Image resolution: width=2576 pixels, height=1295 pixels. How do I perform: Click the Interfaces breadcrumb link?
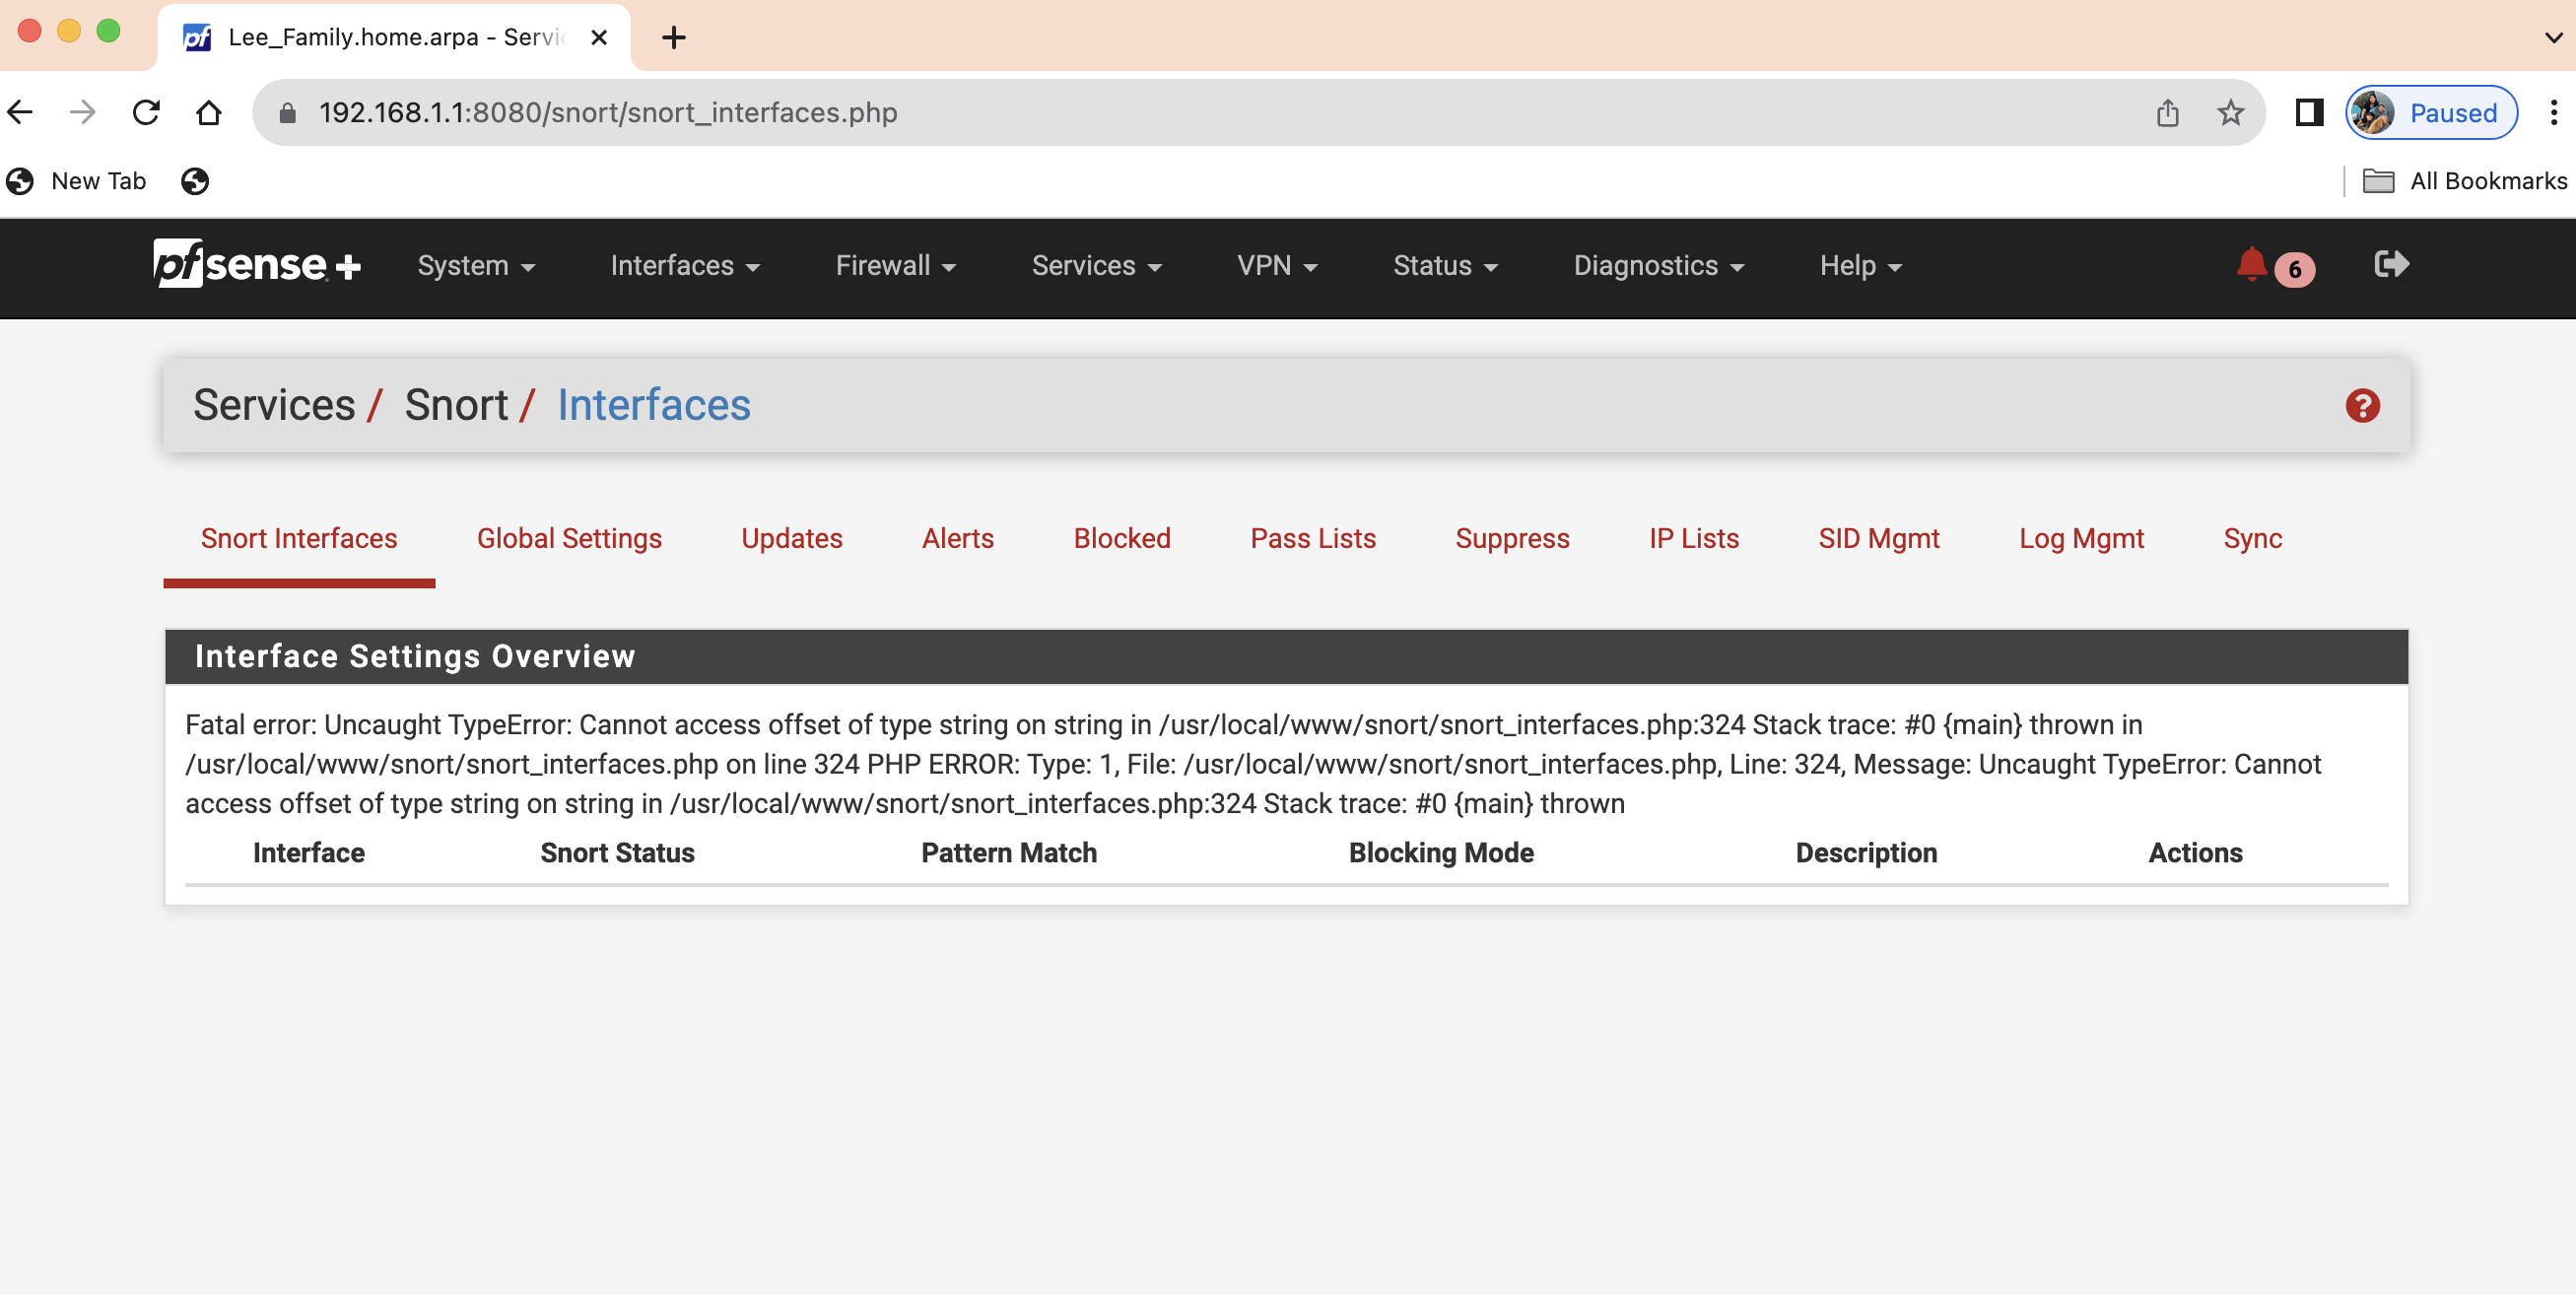coord(653,405)
